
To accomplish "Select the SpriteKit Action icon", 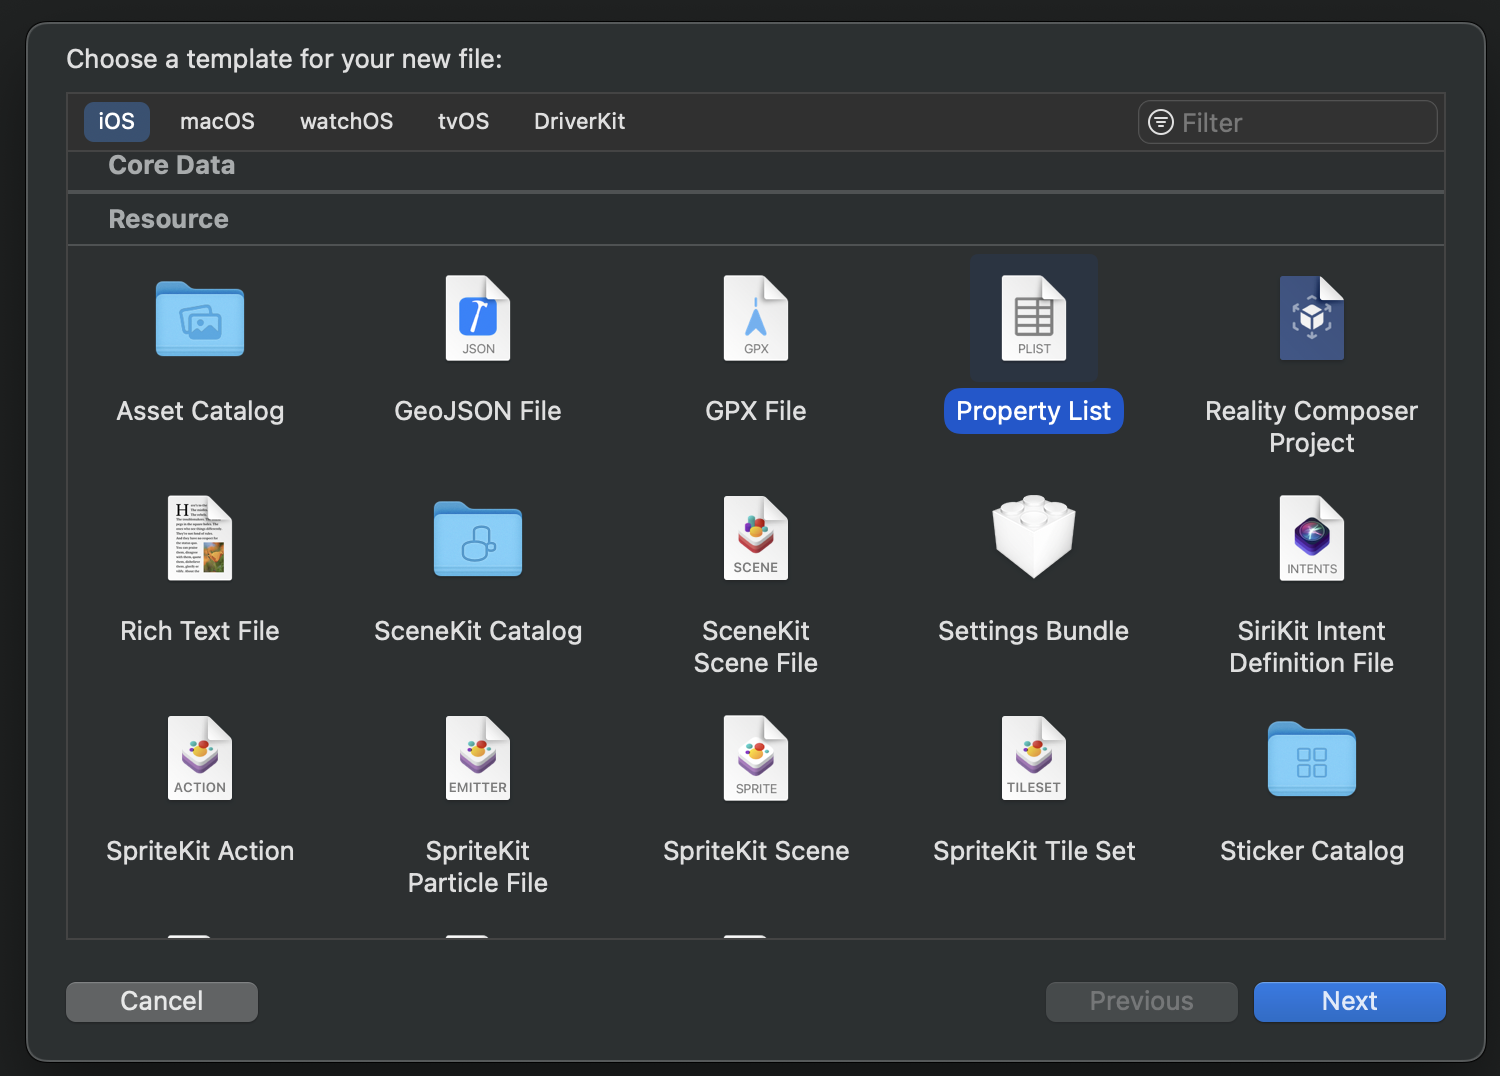I will click(200, 758).
